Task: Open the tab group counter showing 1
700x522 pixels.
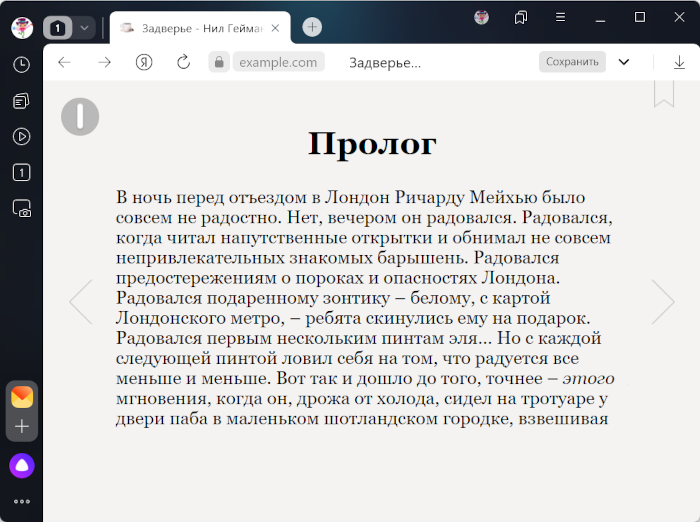Action: coord(58,28)
